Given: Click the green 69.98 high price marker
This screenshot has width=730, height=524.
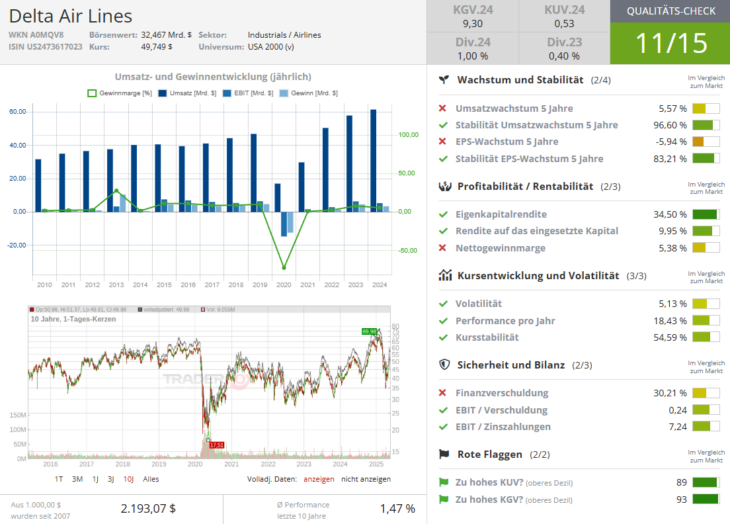Looking at the screenshot, I should coord(369,331).
